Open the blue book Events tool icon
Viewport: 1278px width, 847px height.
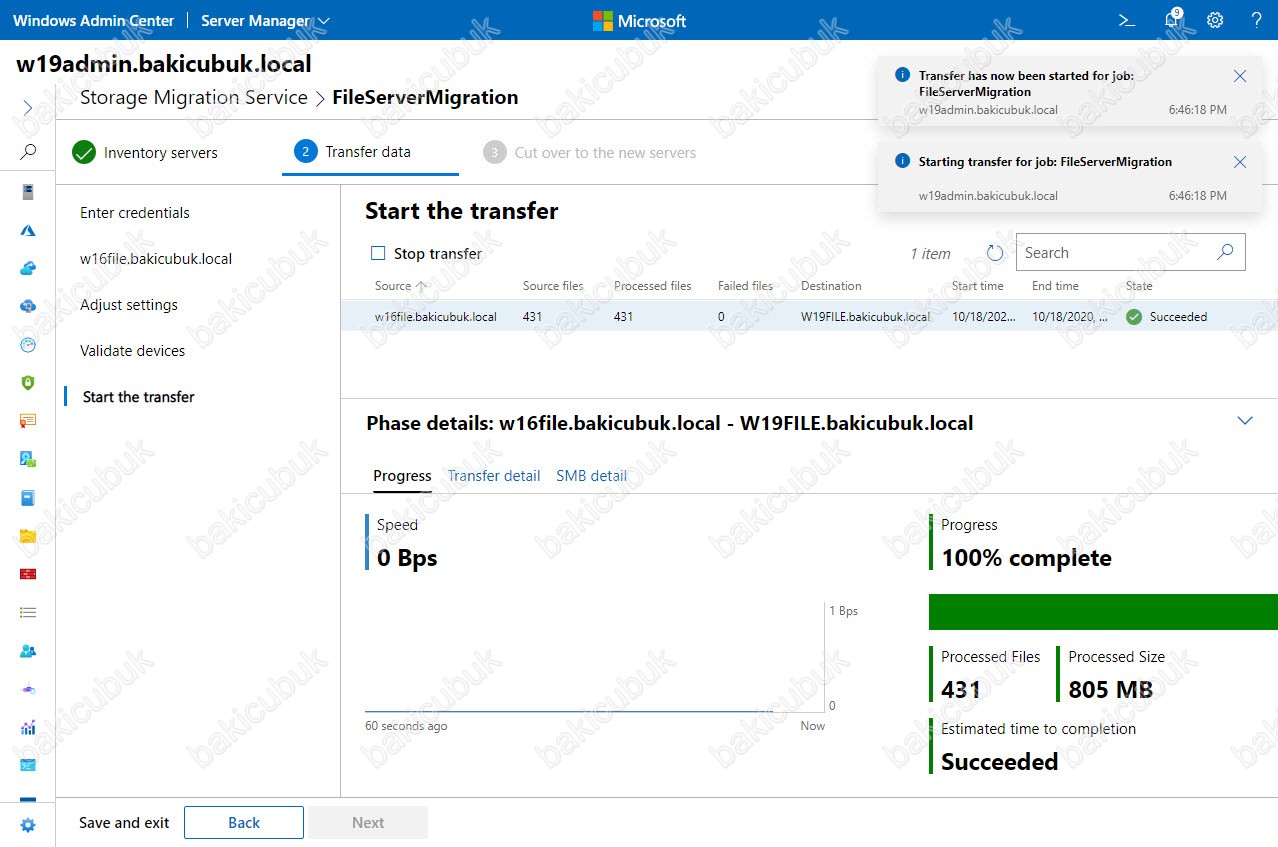(x=28, y=497)
